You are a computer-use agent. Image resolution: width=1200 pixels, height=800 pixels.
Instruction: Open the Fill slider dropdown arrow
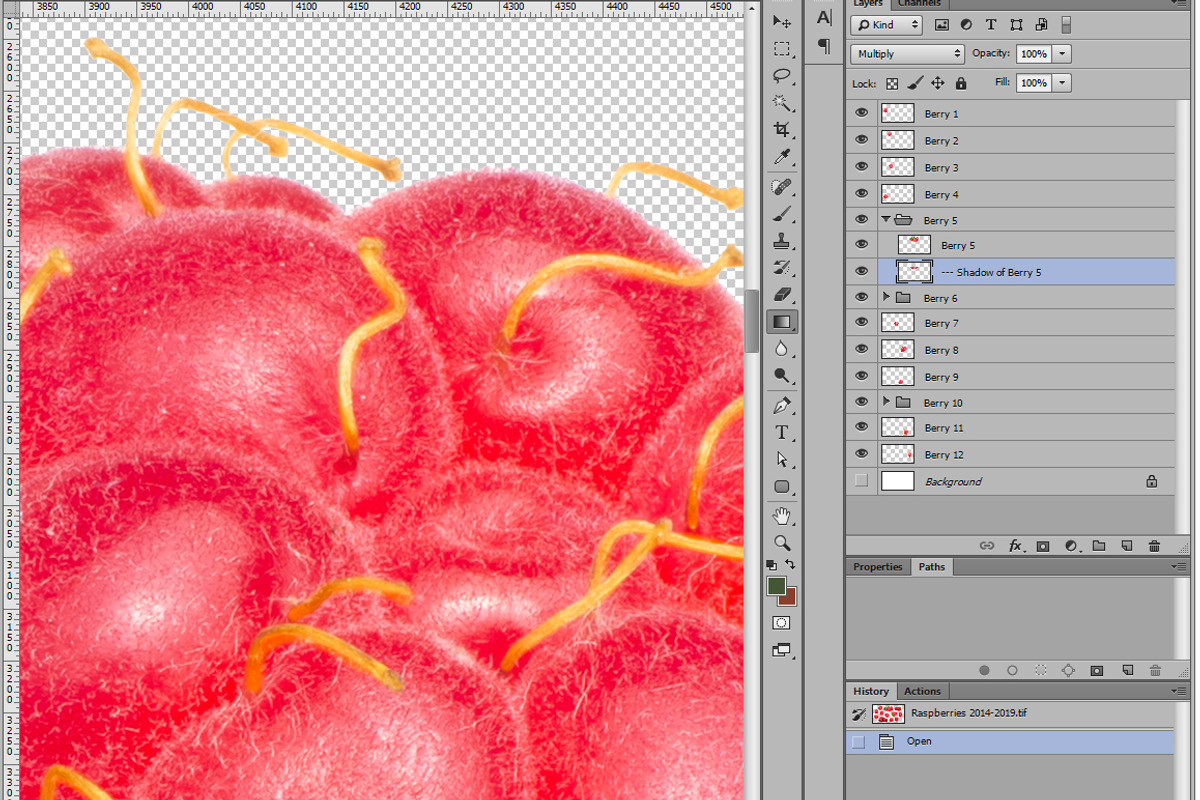pos(1062,83)
